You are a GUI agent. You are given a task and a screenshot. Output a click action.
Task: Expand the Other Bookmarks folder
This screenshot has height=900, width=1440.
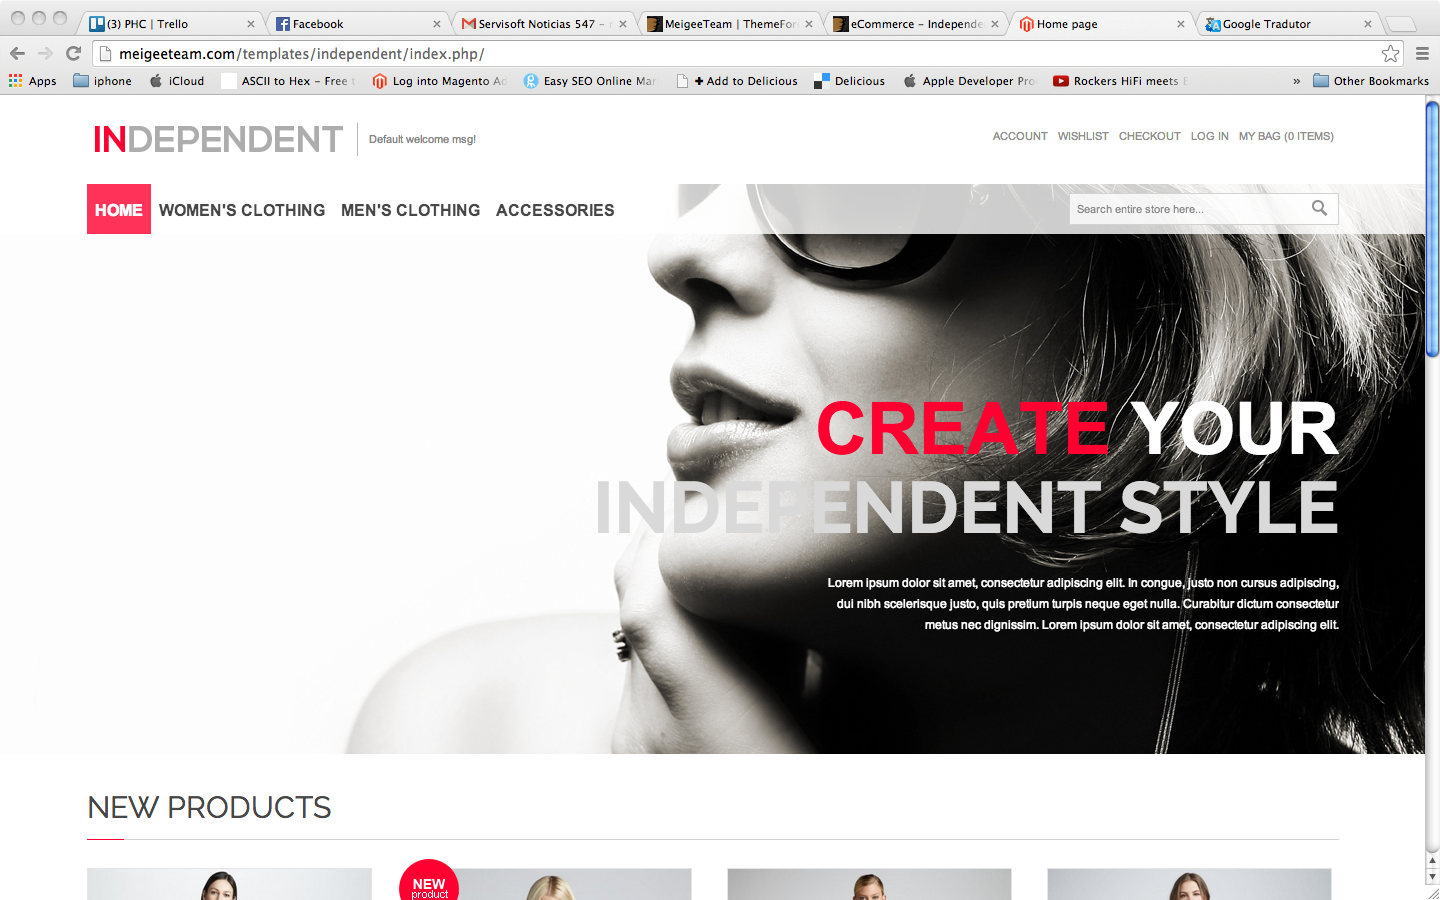point(1370,81)
